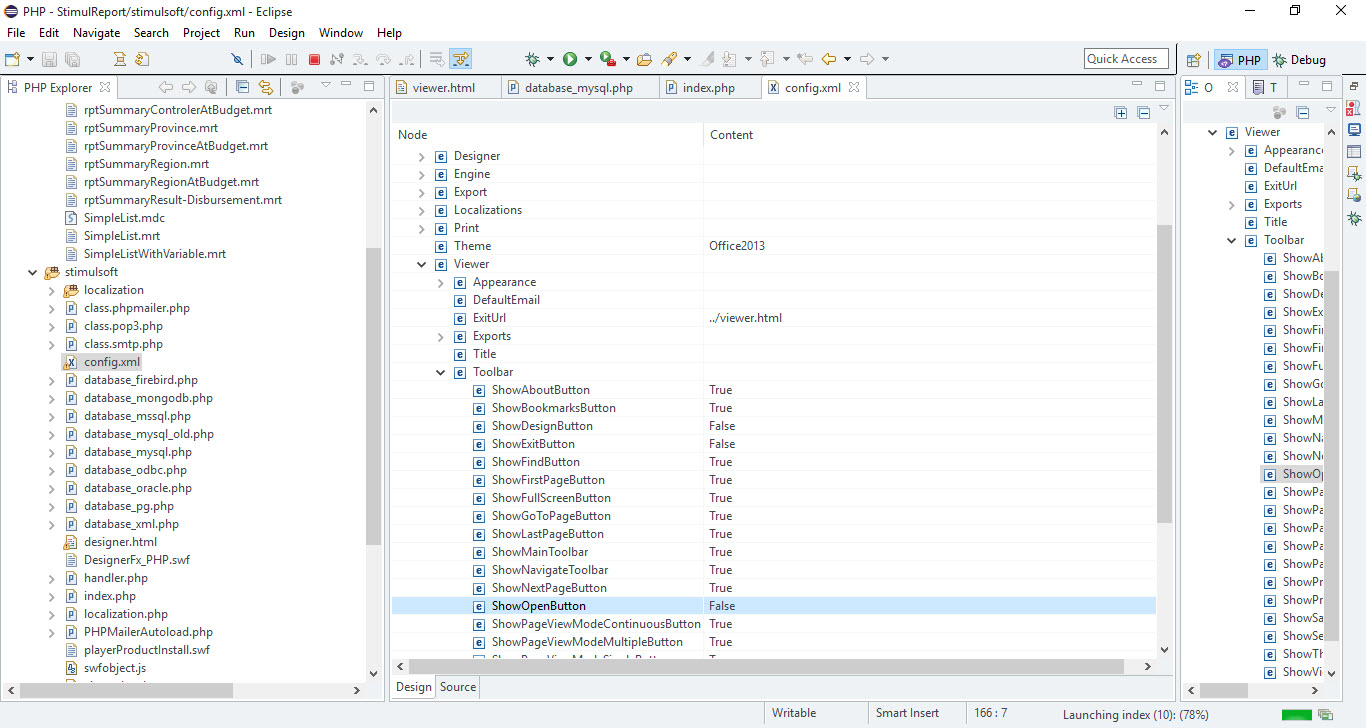Click the ../viewer.html ExitUrl value
Image resolution: width=1366 pixels, height=728 pixels.
click(x=746, y=318)
